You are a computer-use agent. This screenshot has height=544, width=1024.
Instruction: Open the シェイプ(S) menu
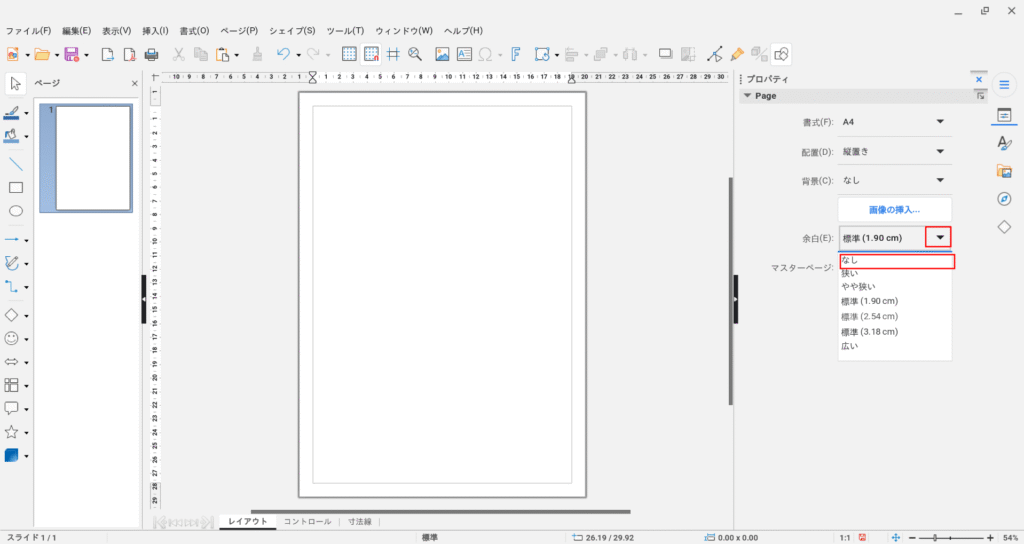pyautogui.click(x=292, y=31)
